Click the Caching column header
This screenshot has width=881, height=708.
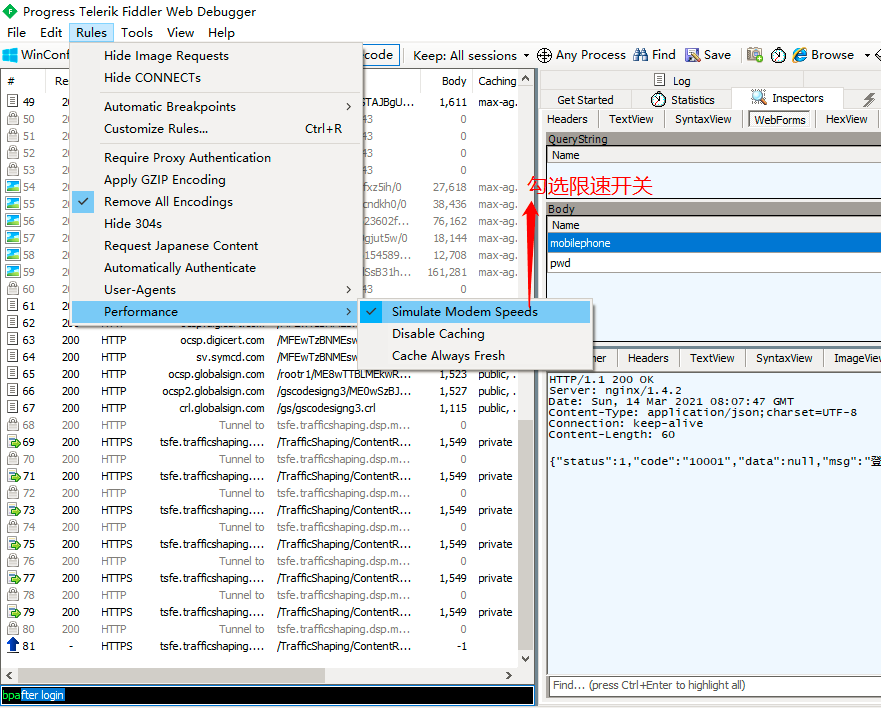tap(497, 81)
